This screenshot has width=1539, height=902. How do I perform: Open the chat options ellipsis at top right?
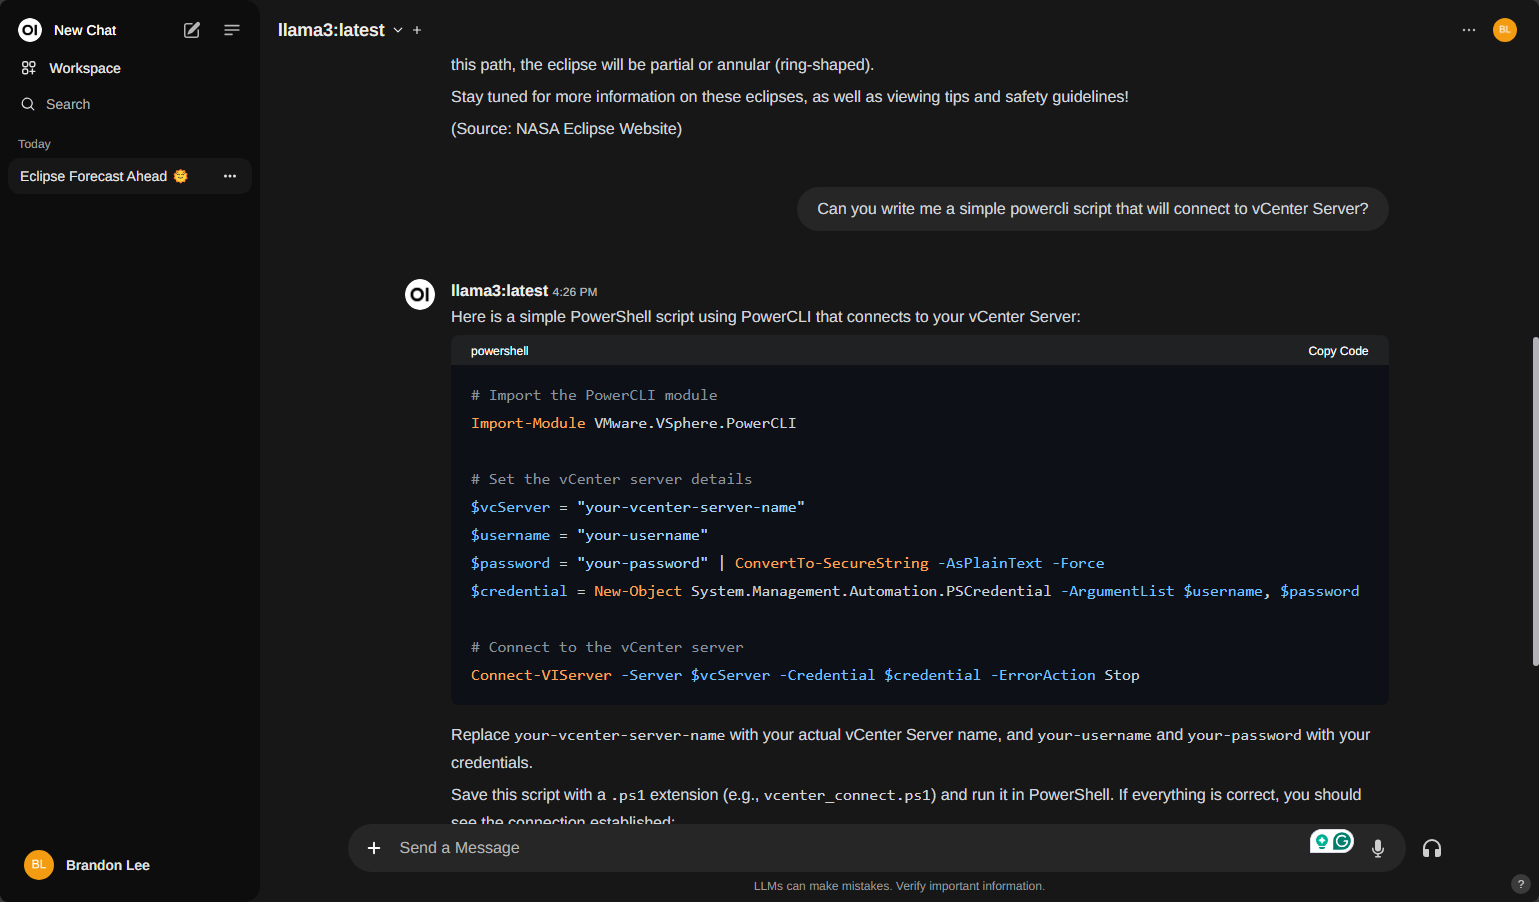pyautogui.click(x=1469, y=30)
